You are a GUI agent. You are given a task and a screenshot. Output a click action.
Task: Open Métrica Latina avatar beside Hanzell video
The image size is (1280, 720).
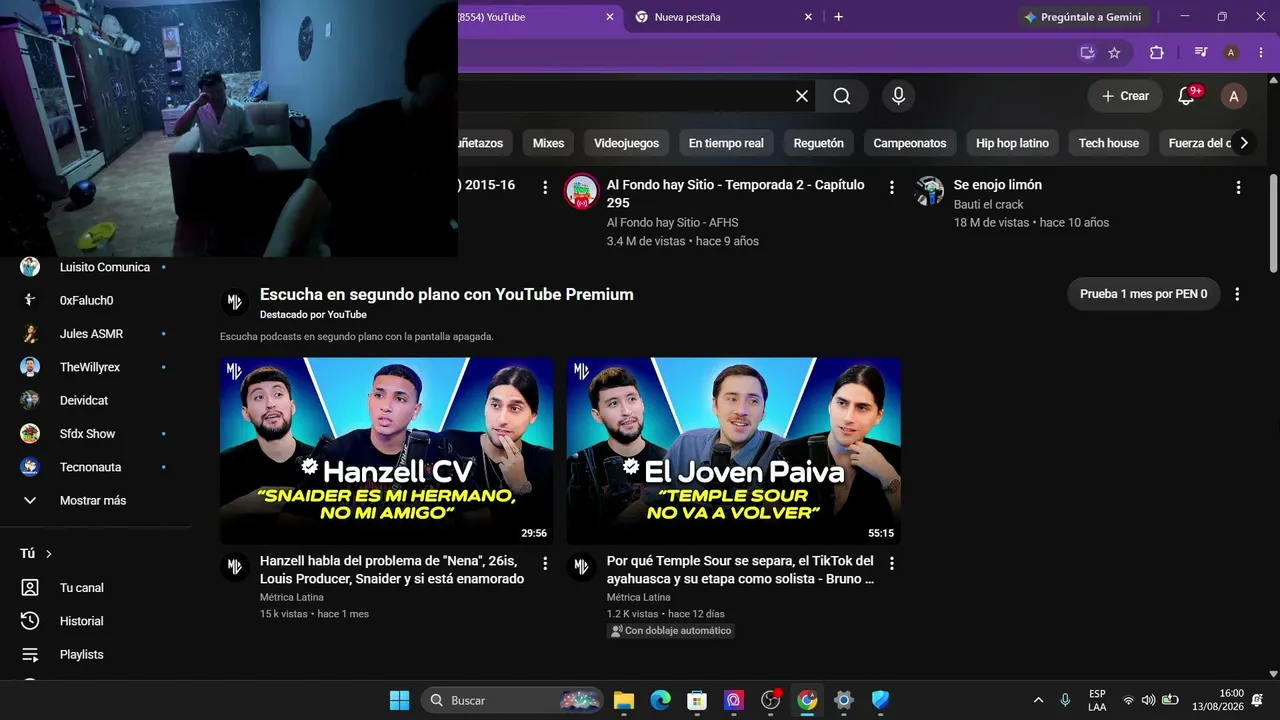234,567
